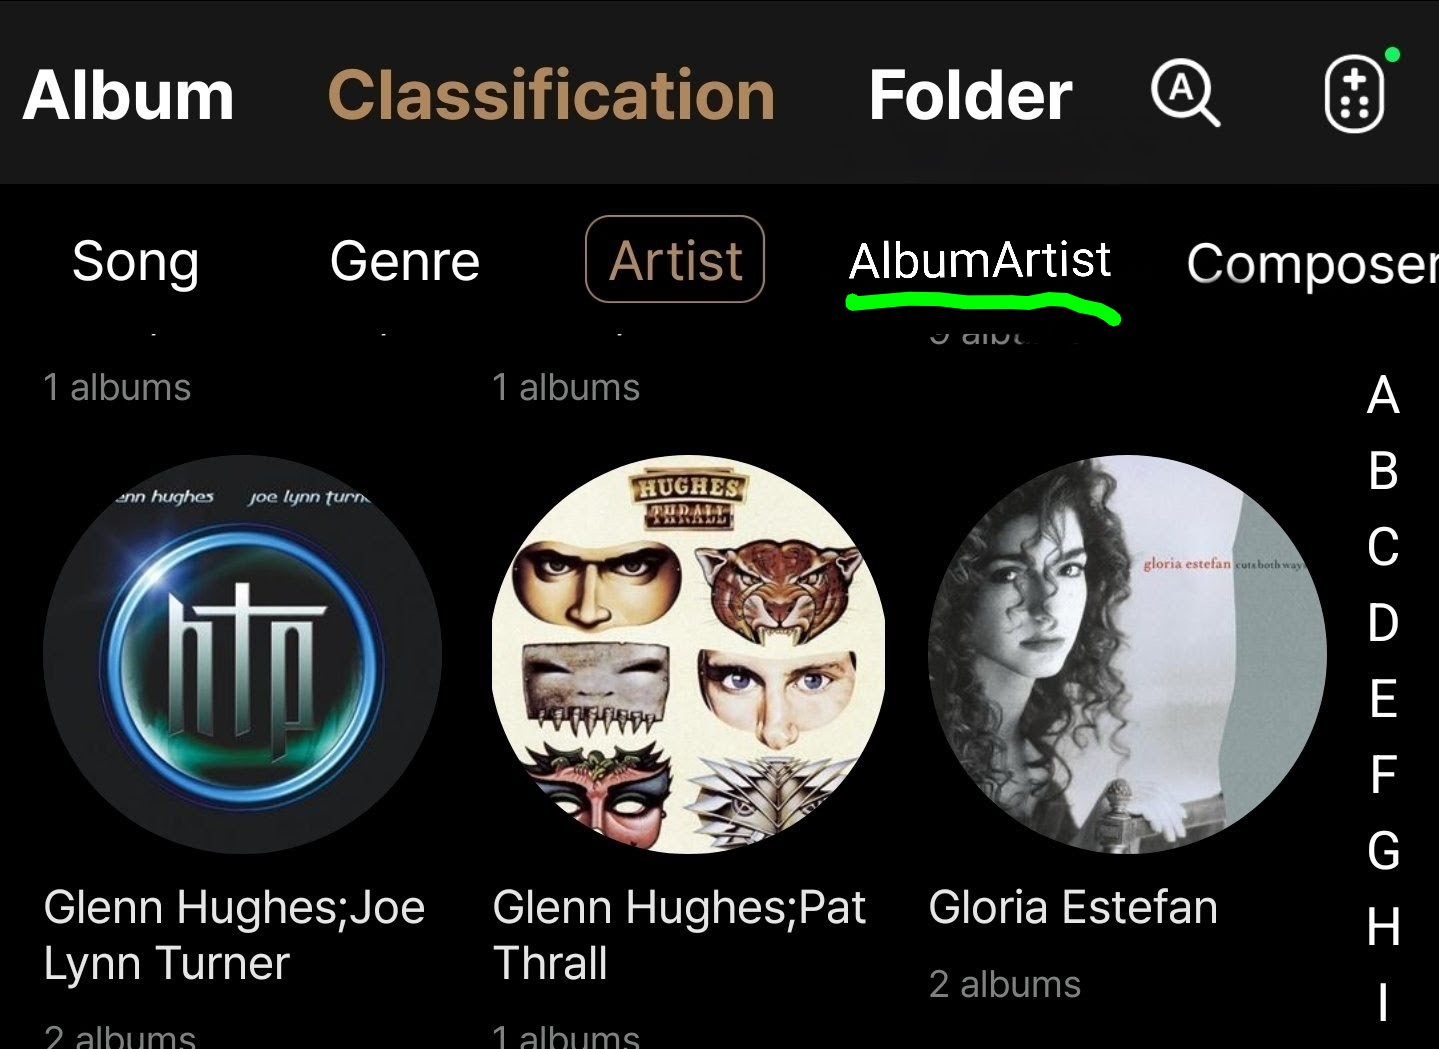The height and width of the screenshot is (1049, 1439).
Task: Filter by Song category
Action: point(135,261)
